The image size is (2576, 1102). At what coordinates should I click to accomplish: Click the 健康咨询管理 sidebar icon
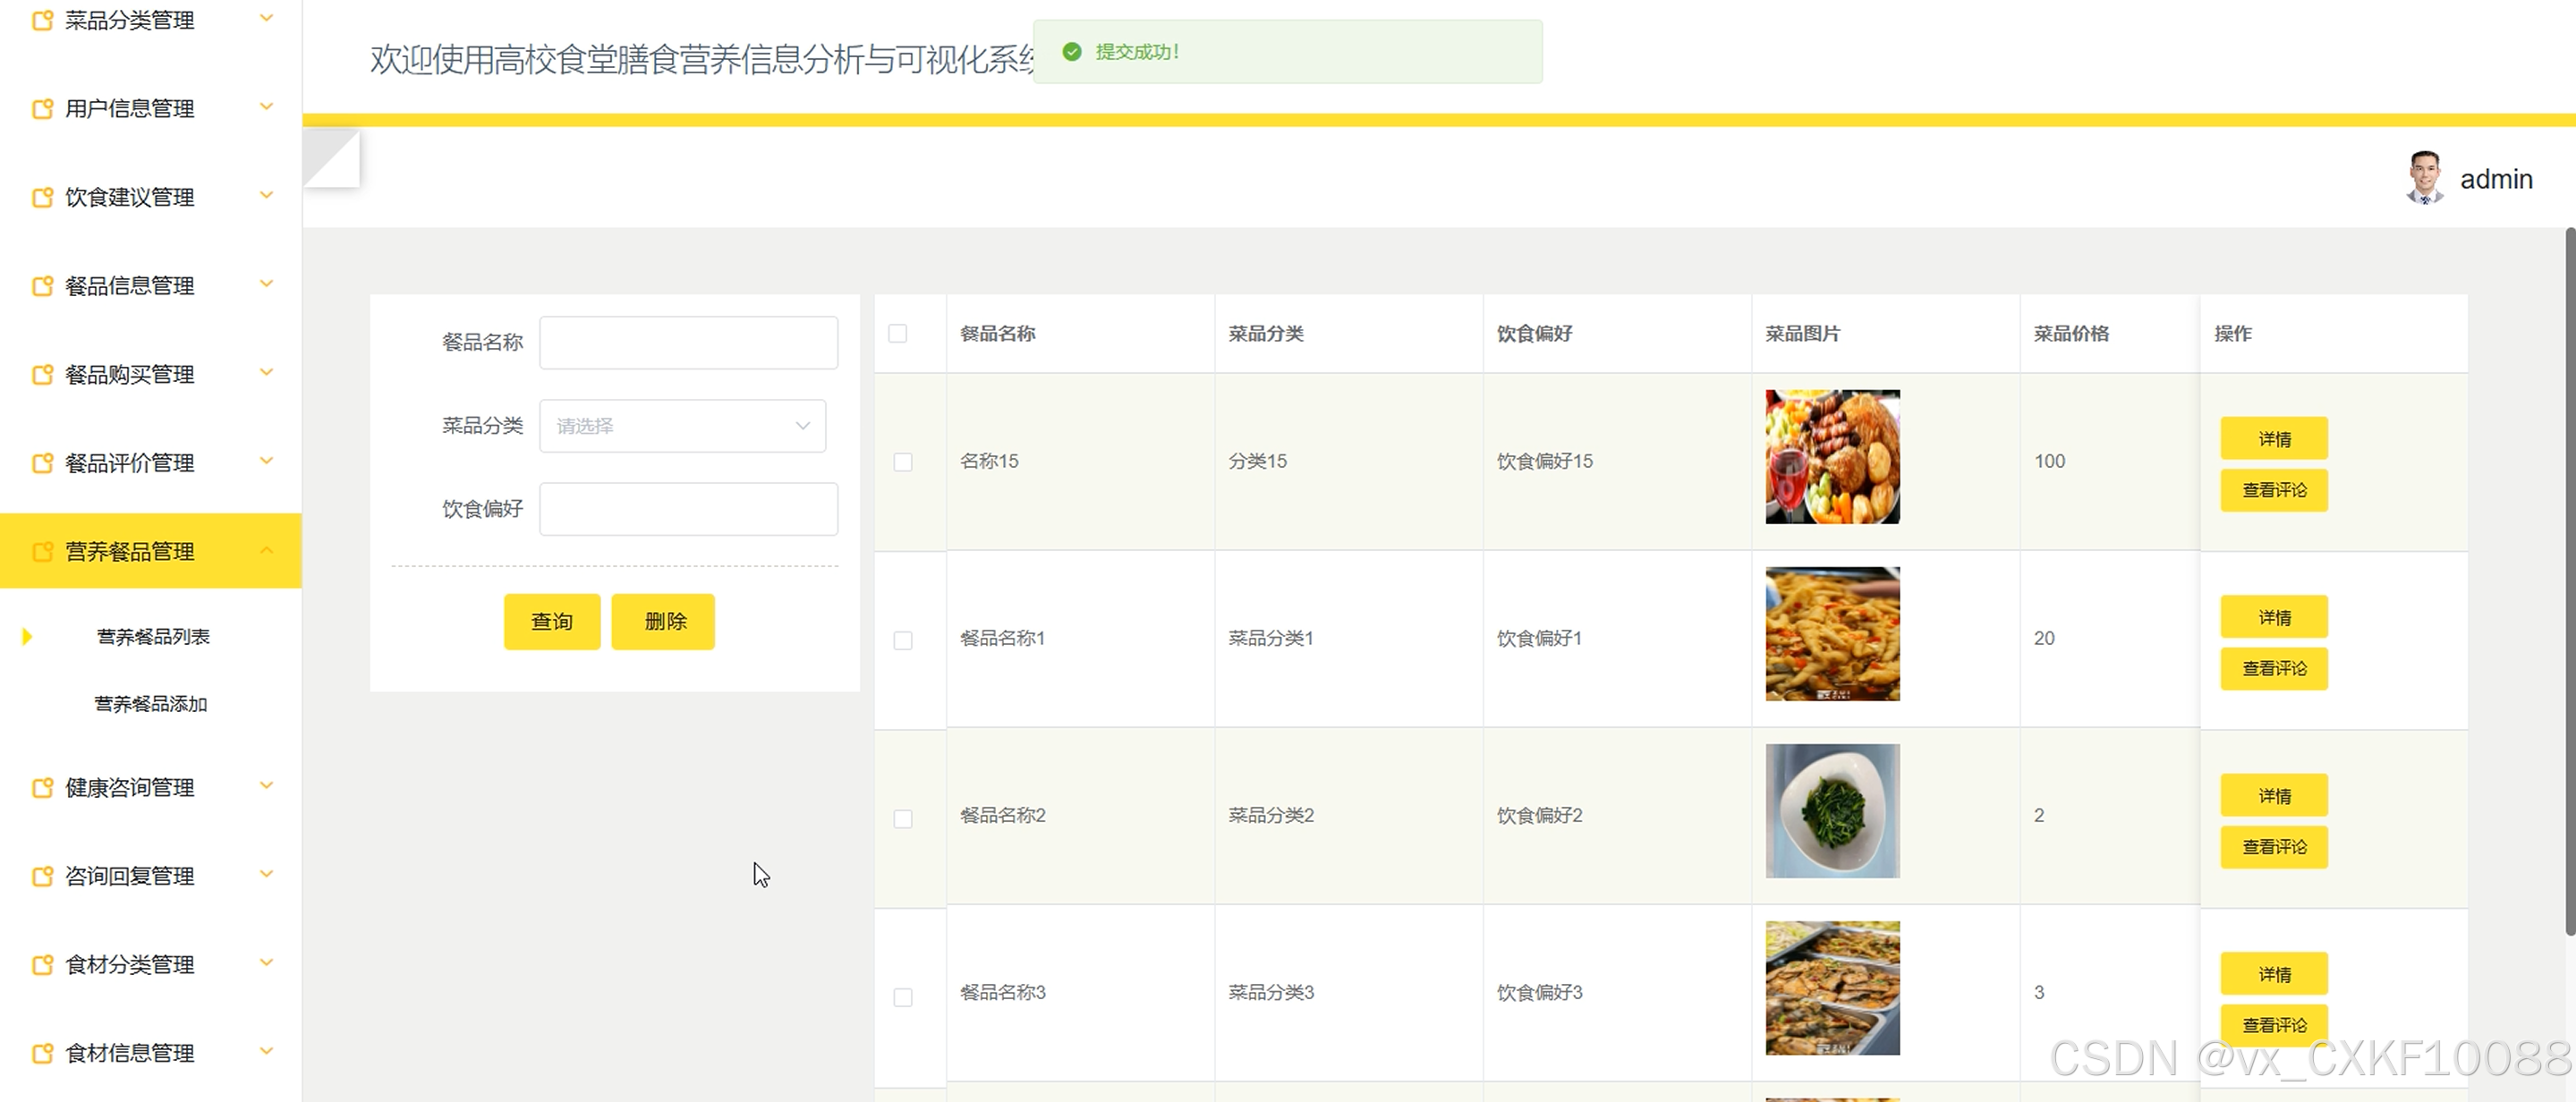[42, 788]
